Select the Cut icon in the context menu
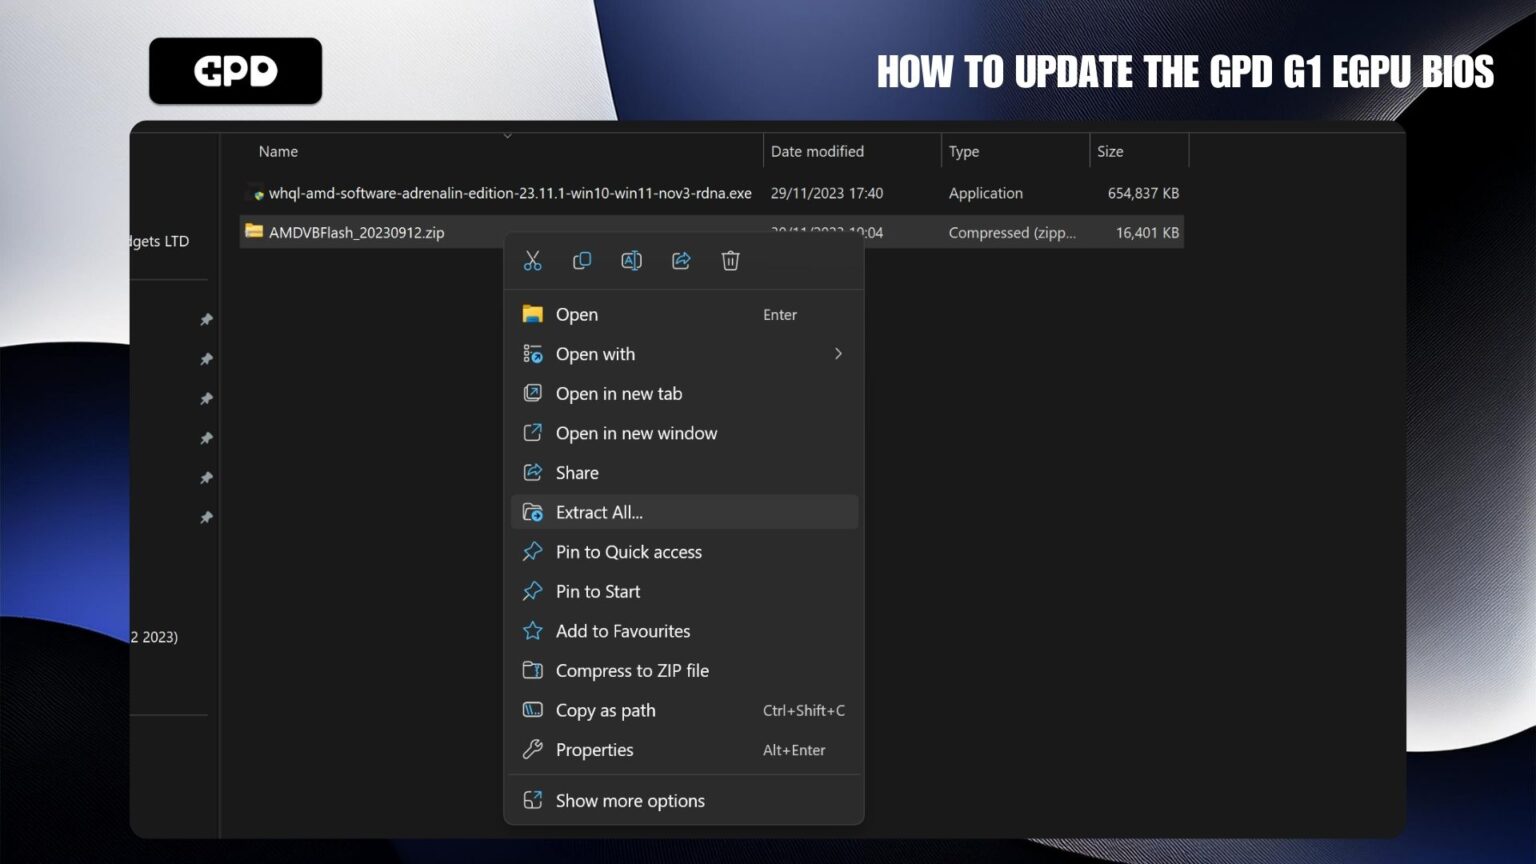The width and height of the screenshot is (1536, 864). [532, 260]
